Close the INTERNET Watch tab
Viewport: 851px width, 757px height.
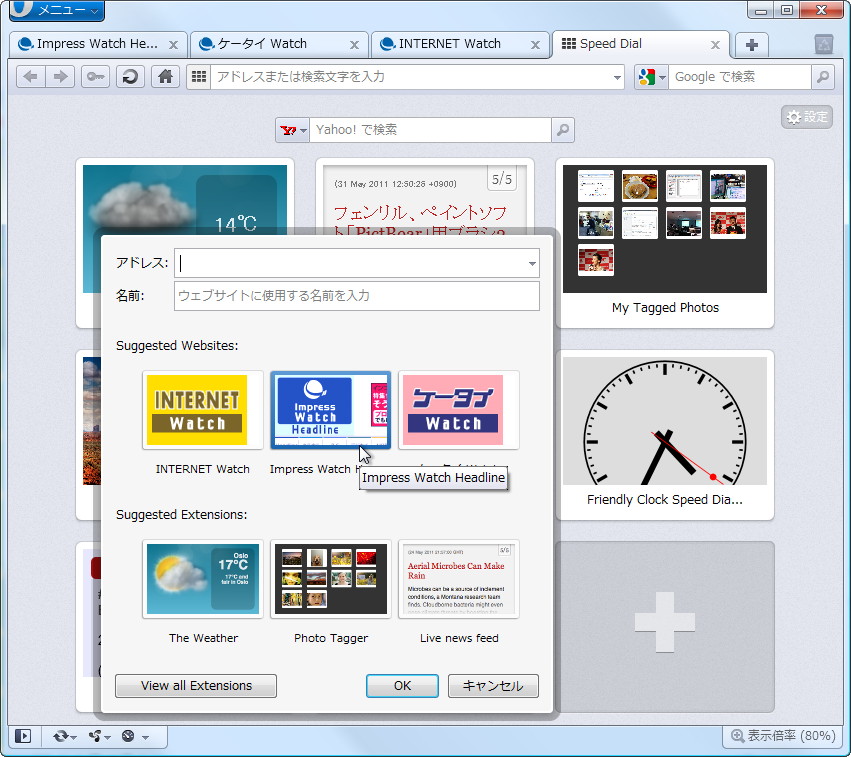[535, 45]
